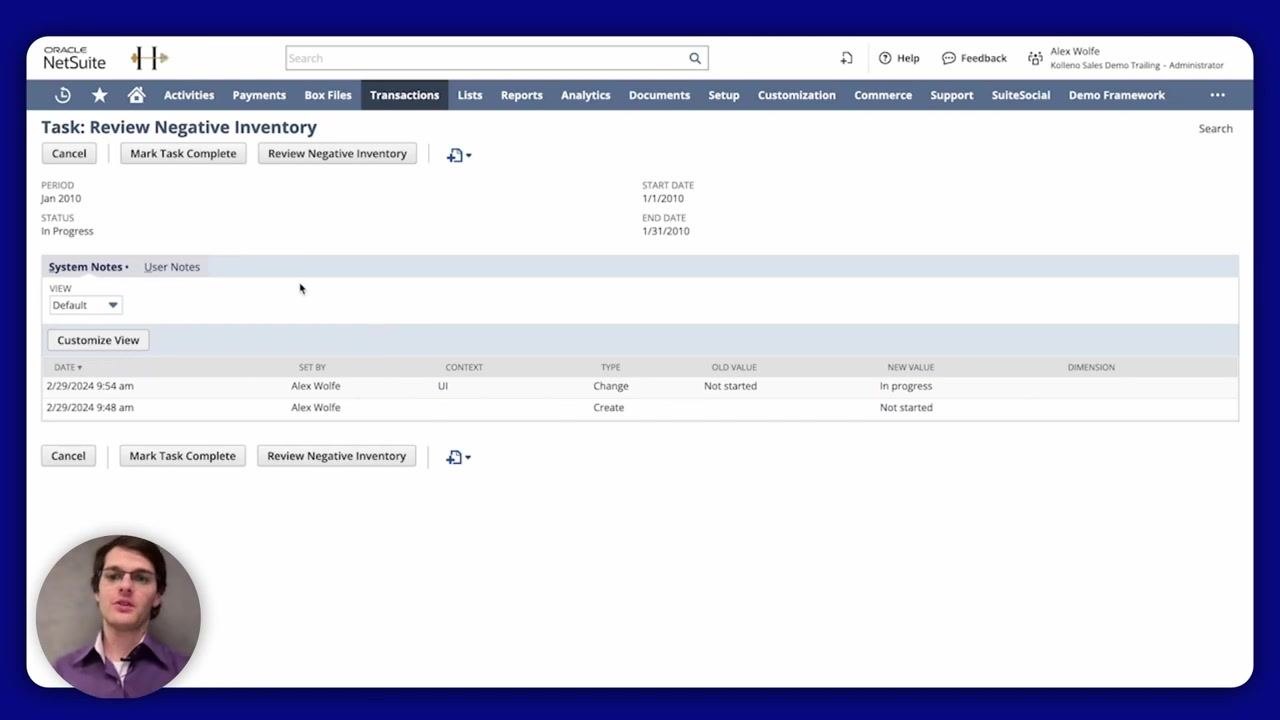The width and height of the screenshot is (1280, 720).
Task: Open the Reports menu
Action: (x=522, y=95)
